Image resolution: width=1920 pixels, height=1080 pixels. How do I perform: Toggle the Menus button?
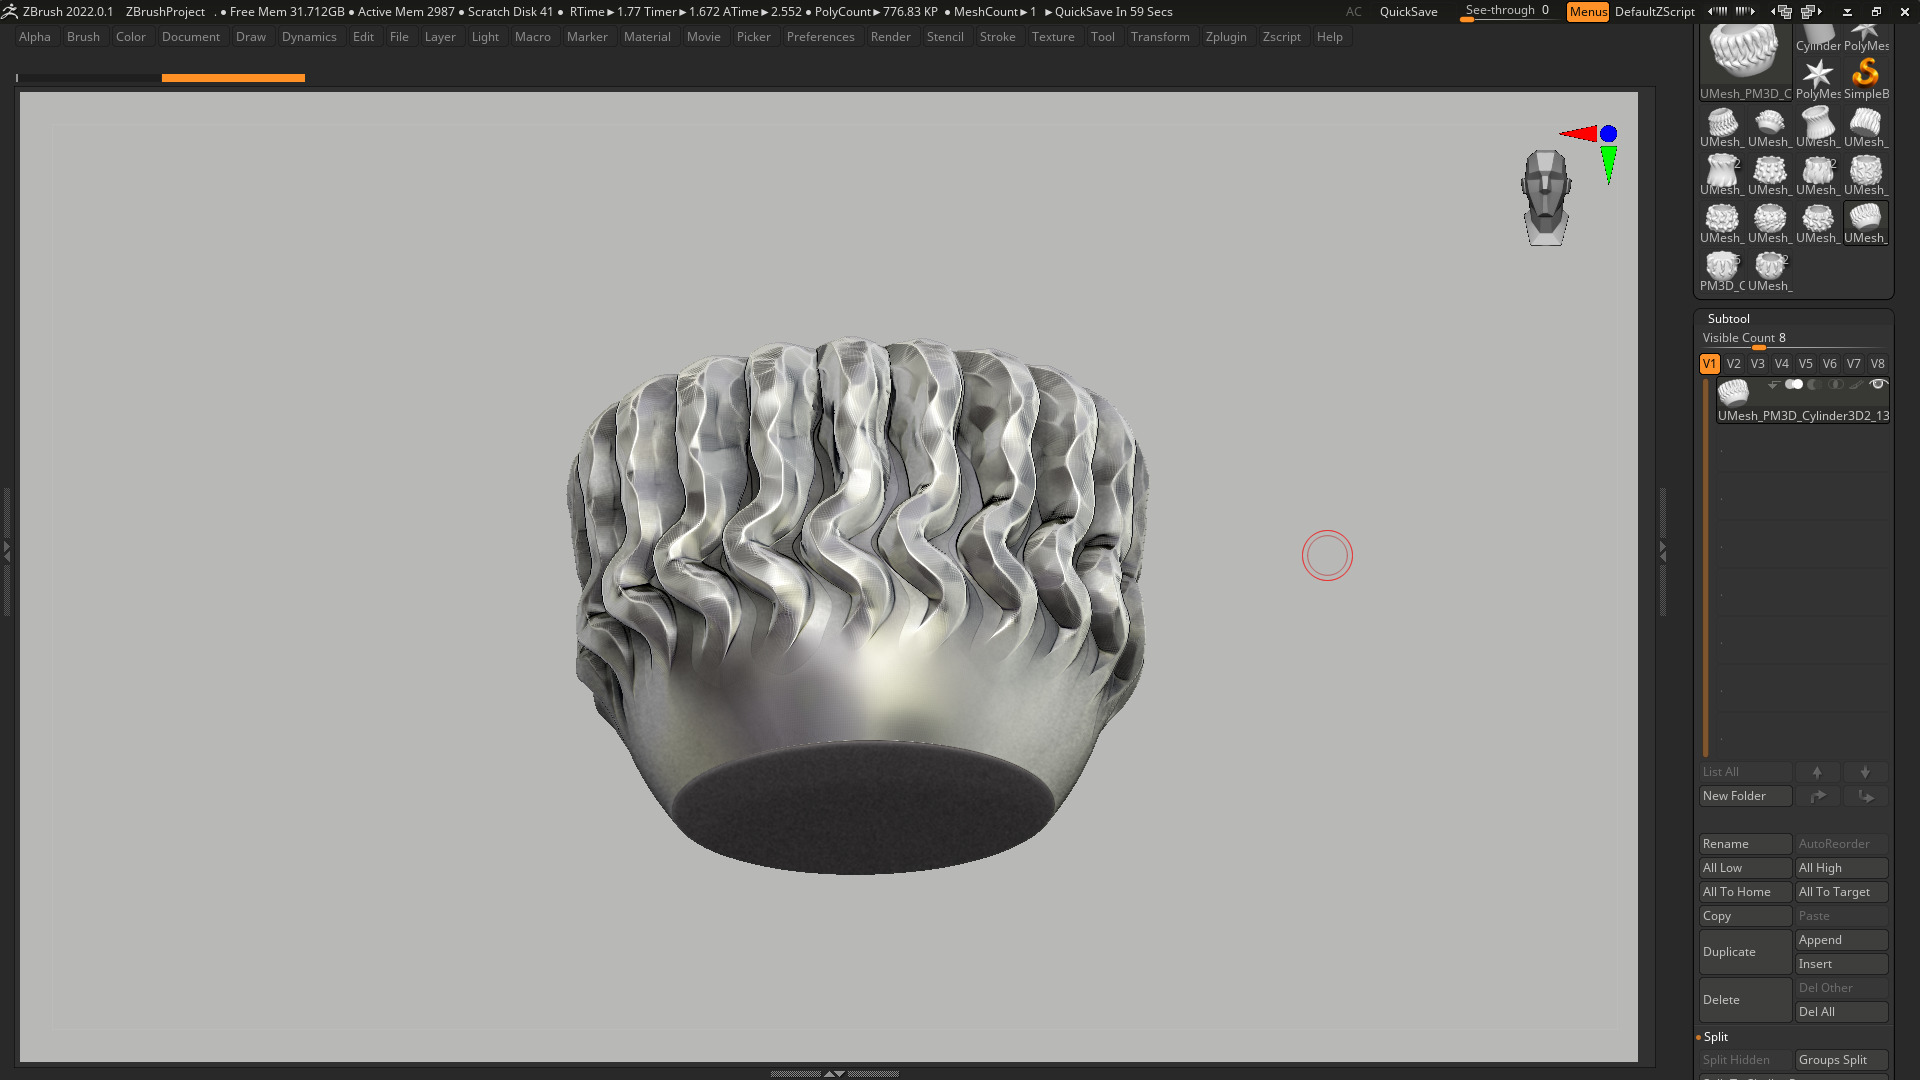1588,11
